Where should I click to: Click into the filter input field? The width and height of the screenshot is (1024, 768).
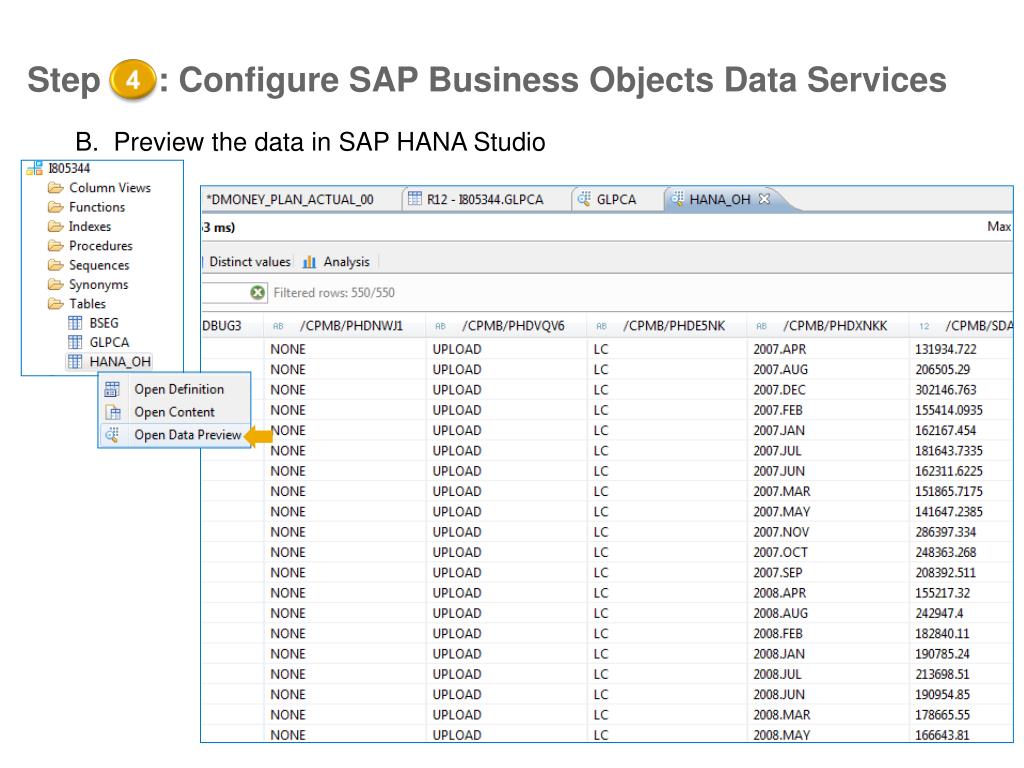point(225,293)
